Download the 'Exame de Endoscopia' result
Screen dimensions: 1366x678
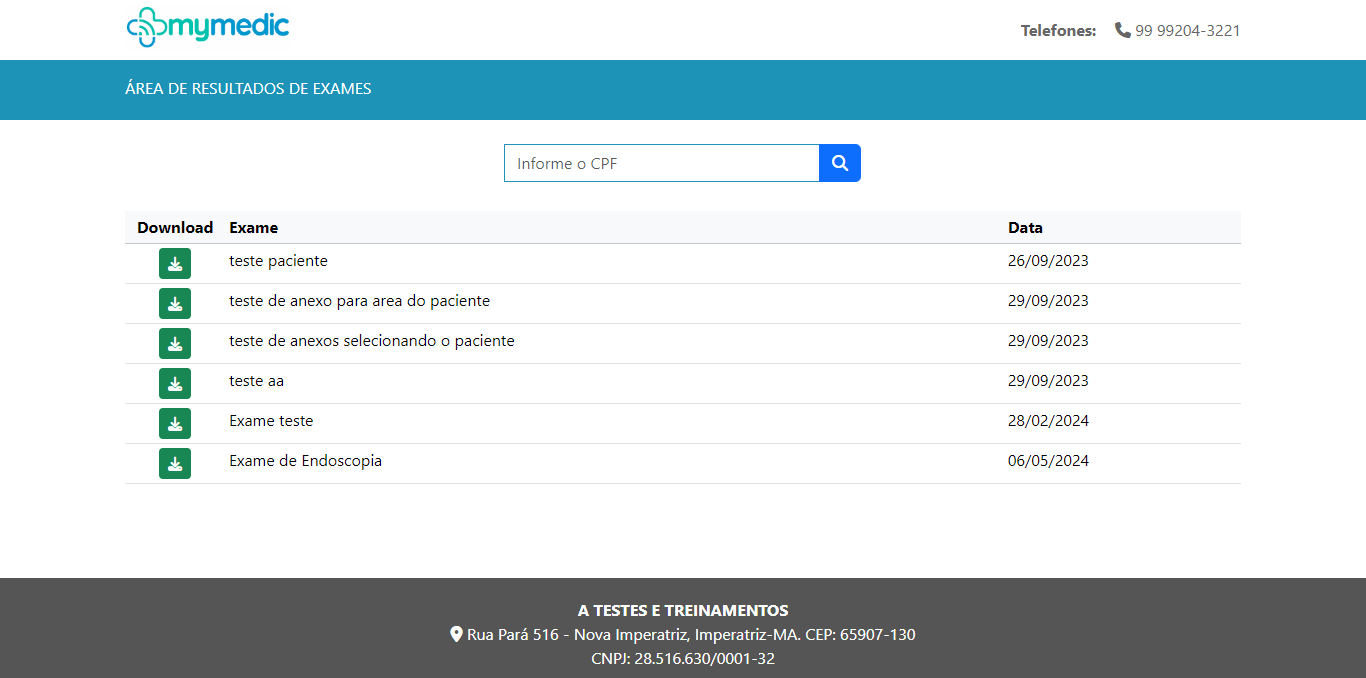point(175,463)
